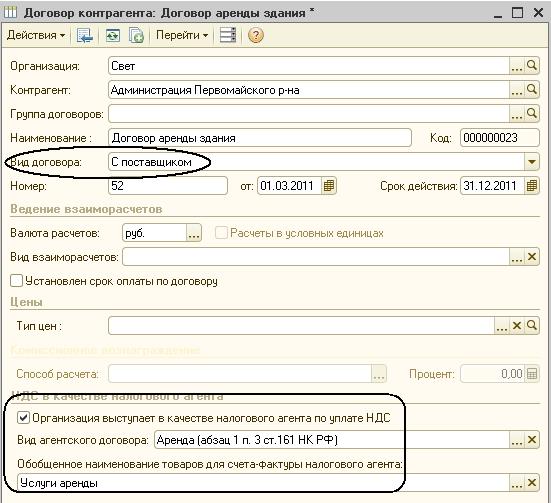The image size is (551, 503).
Task: Click the Услуги аренды text field
Action: 263,483
